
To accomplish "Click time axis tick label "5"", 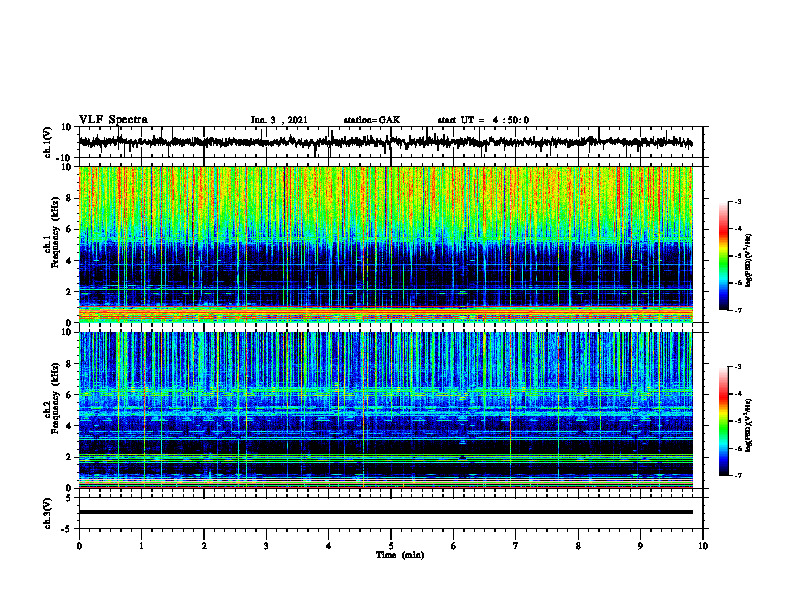I will coord(391,546).
